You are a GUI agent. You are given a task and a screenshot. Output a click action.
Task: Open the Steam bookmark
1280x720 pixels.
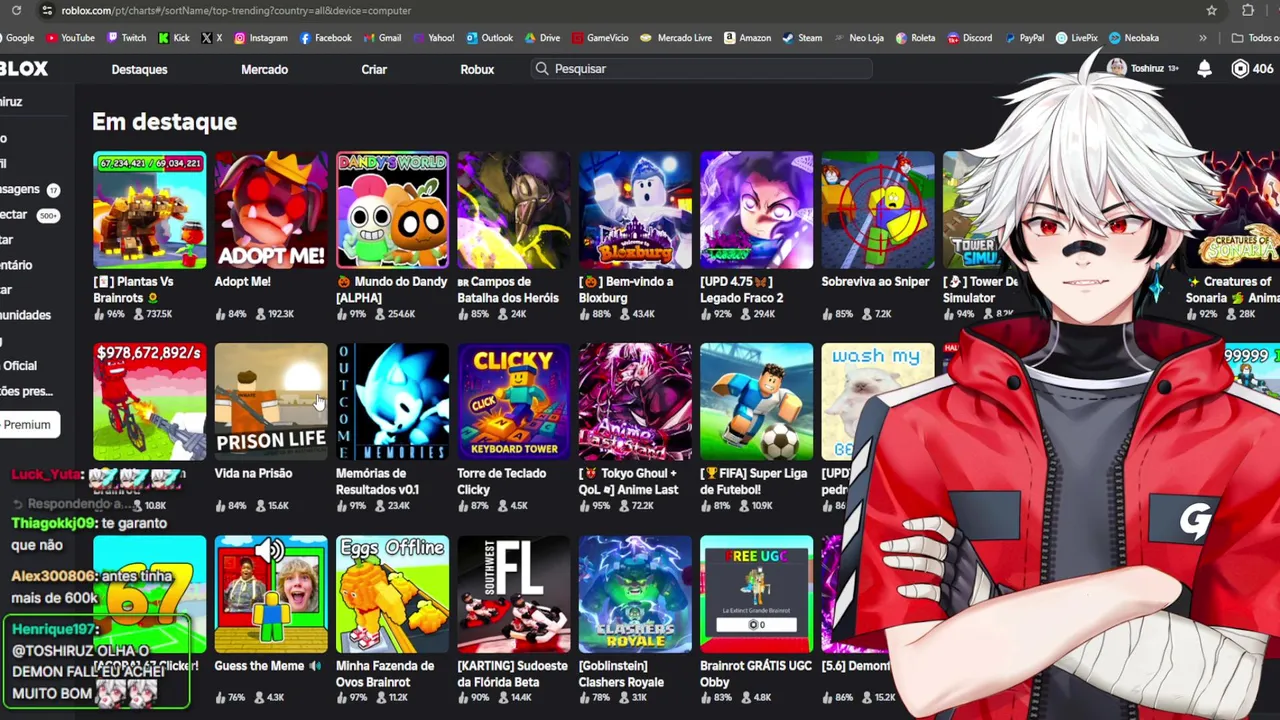click(802, 38)
